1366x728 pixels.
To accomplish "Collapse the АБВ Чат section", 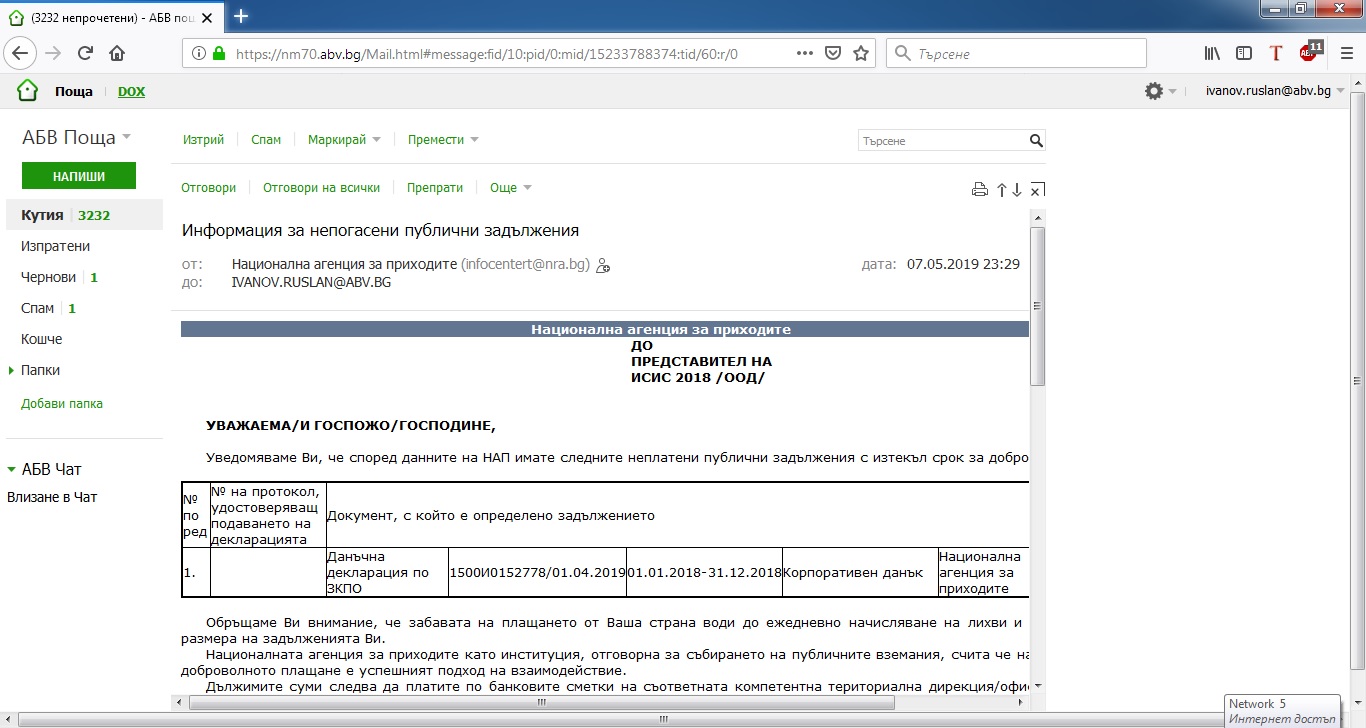I will (12, 469).
